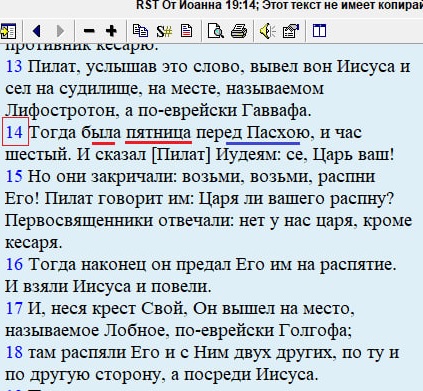Click the speaker read-aloud icon

pyautogui.click(x=268, y=31)
